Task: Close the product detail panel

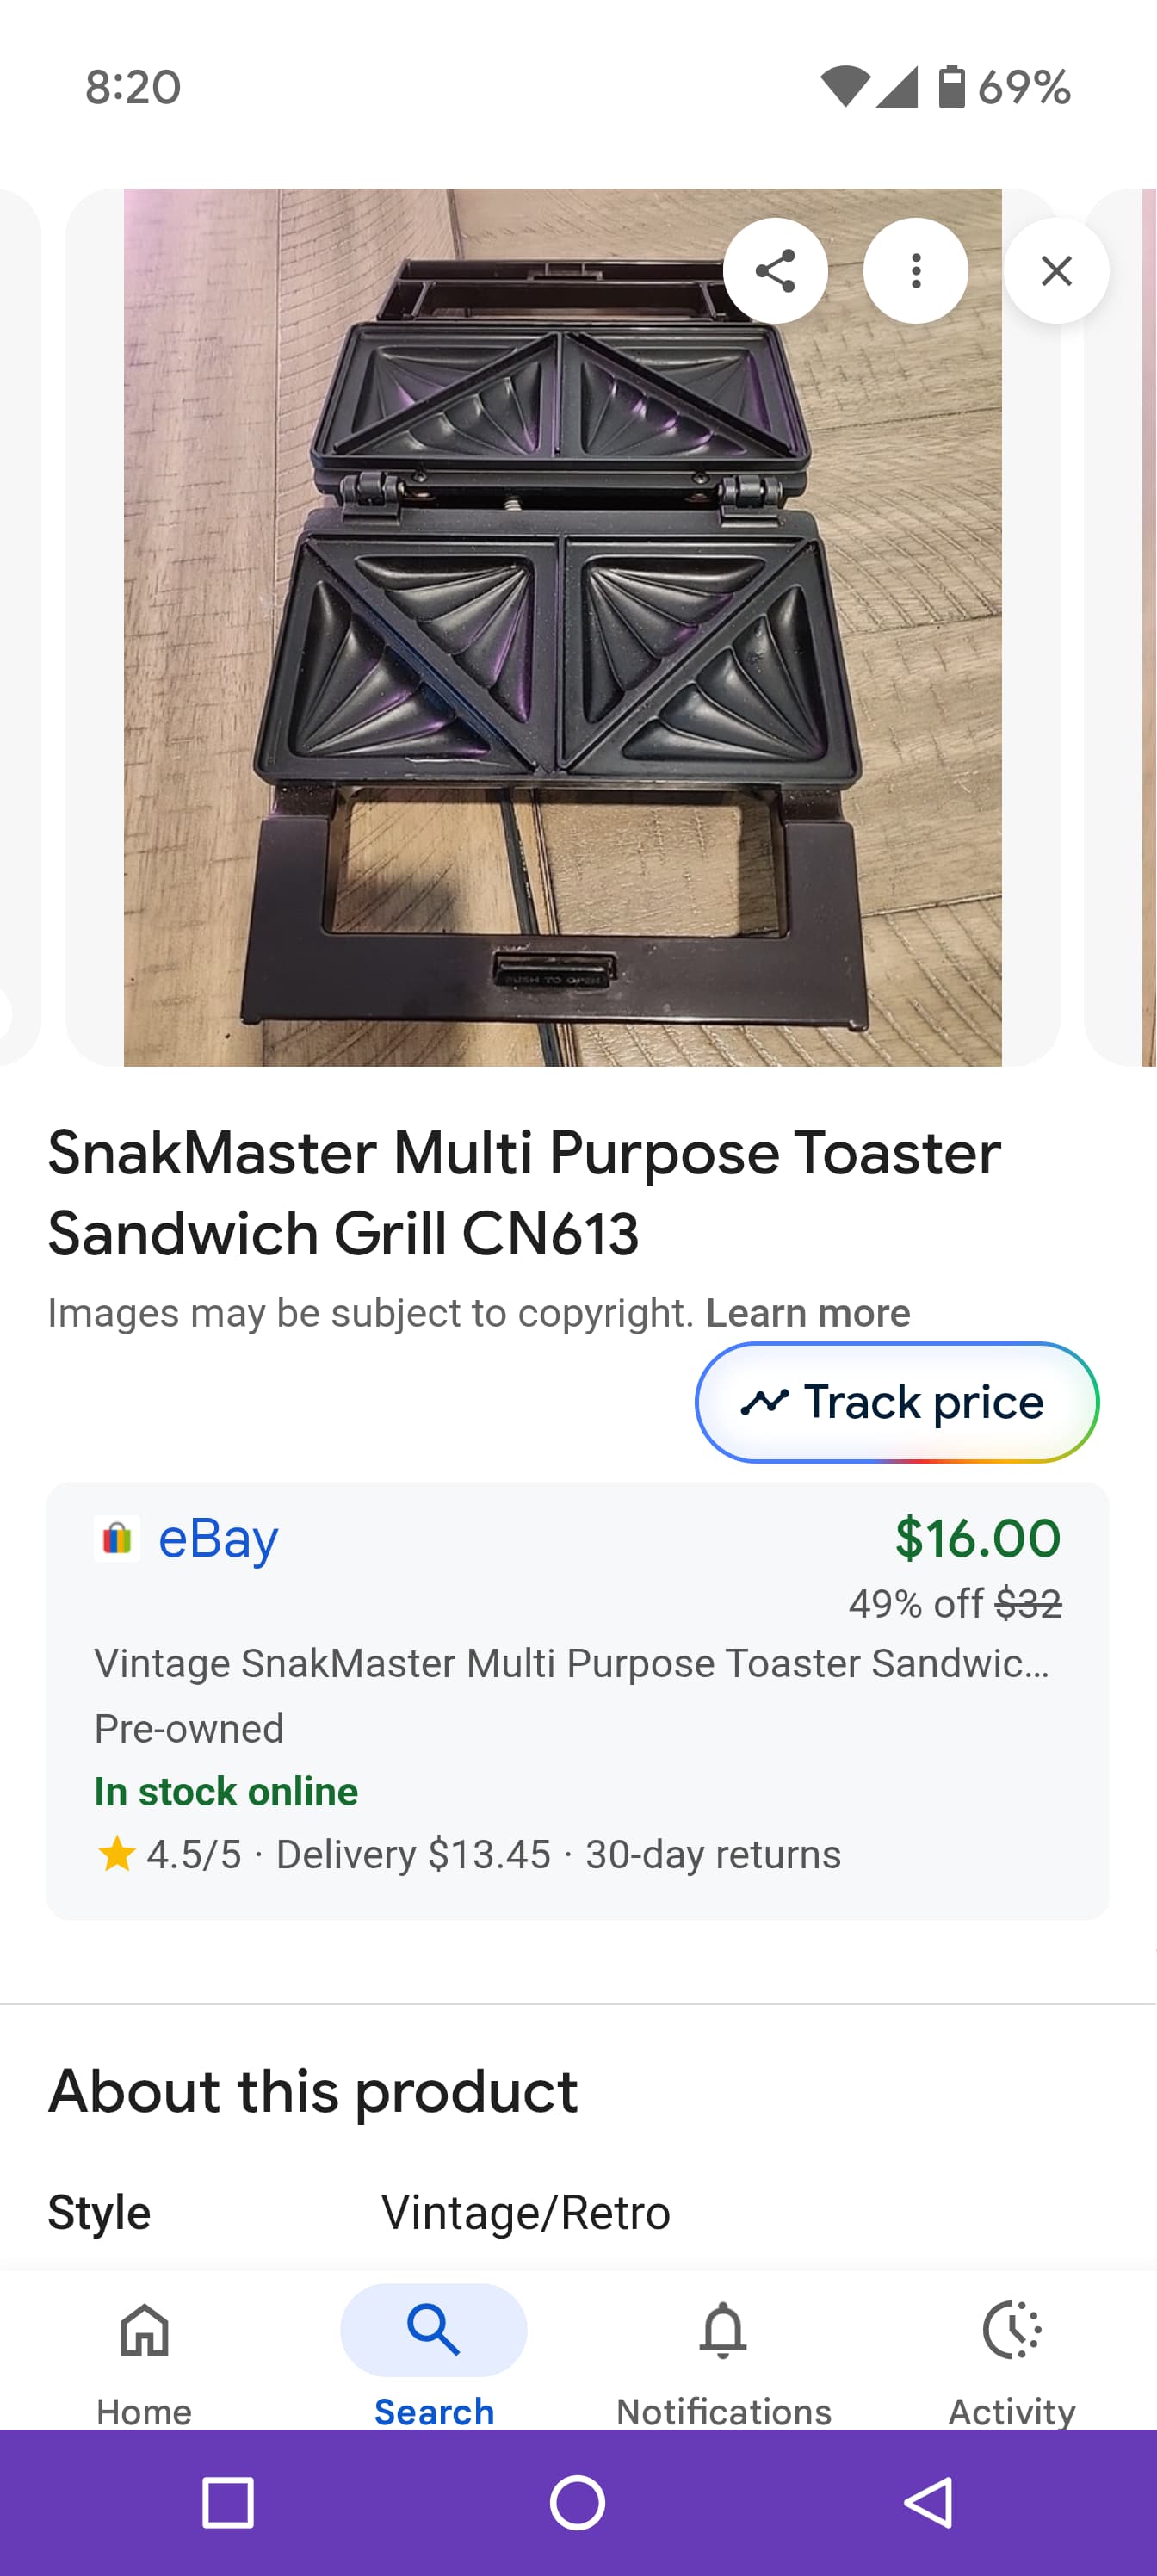Action: point(1056,270)
